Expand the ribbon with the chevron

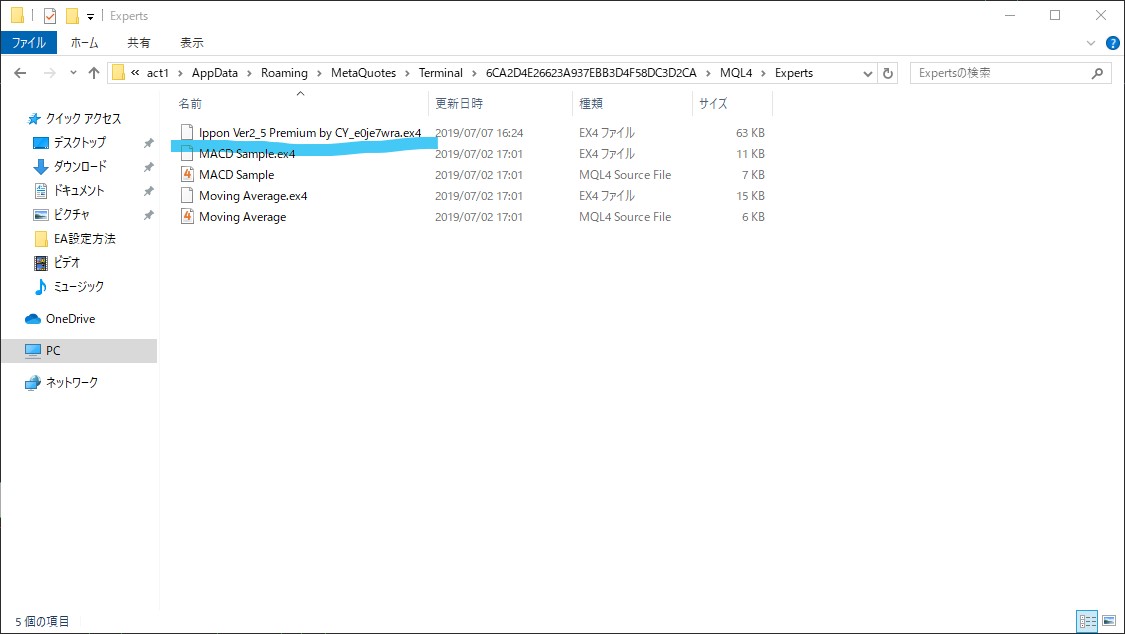point(1091,43)
